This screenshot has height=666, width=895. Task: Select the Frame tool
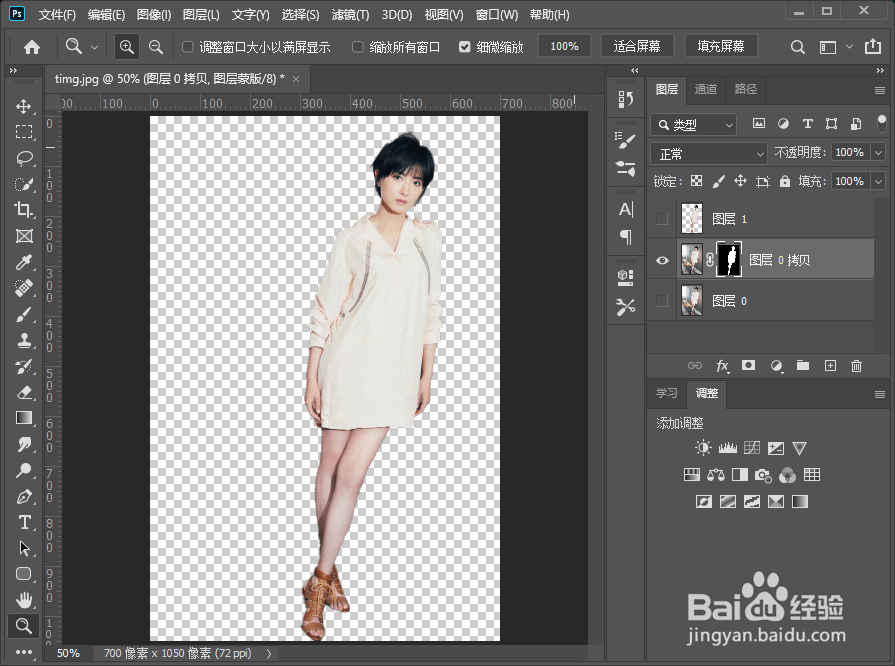pyautogui.click(x=23, y=236)
